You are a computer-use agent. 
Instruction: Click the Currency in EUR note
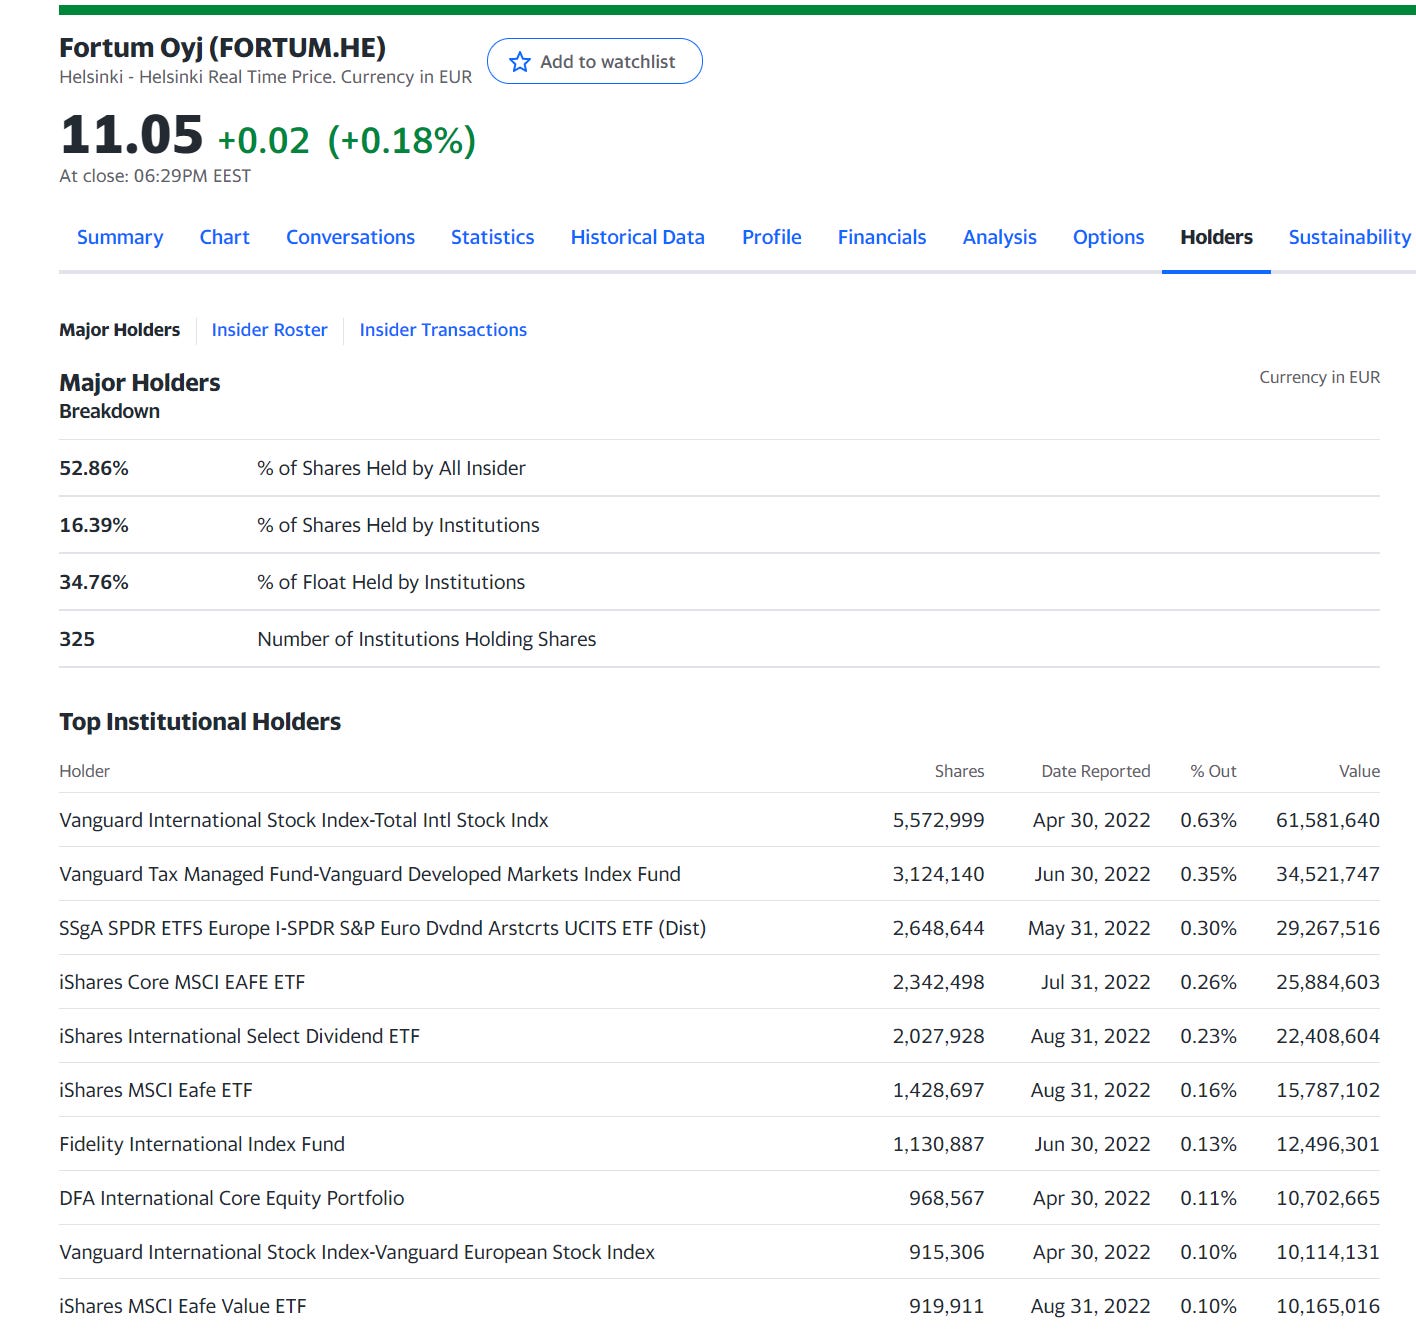click(x=1319, y=377)
